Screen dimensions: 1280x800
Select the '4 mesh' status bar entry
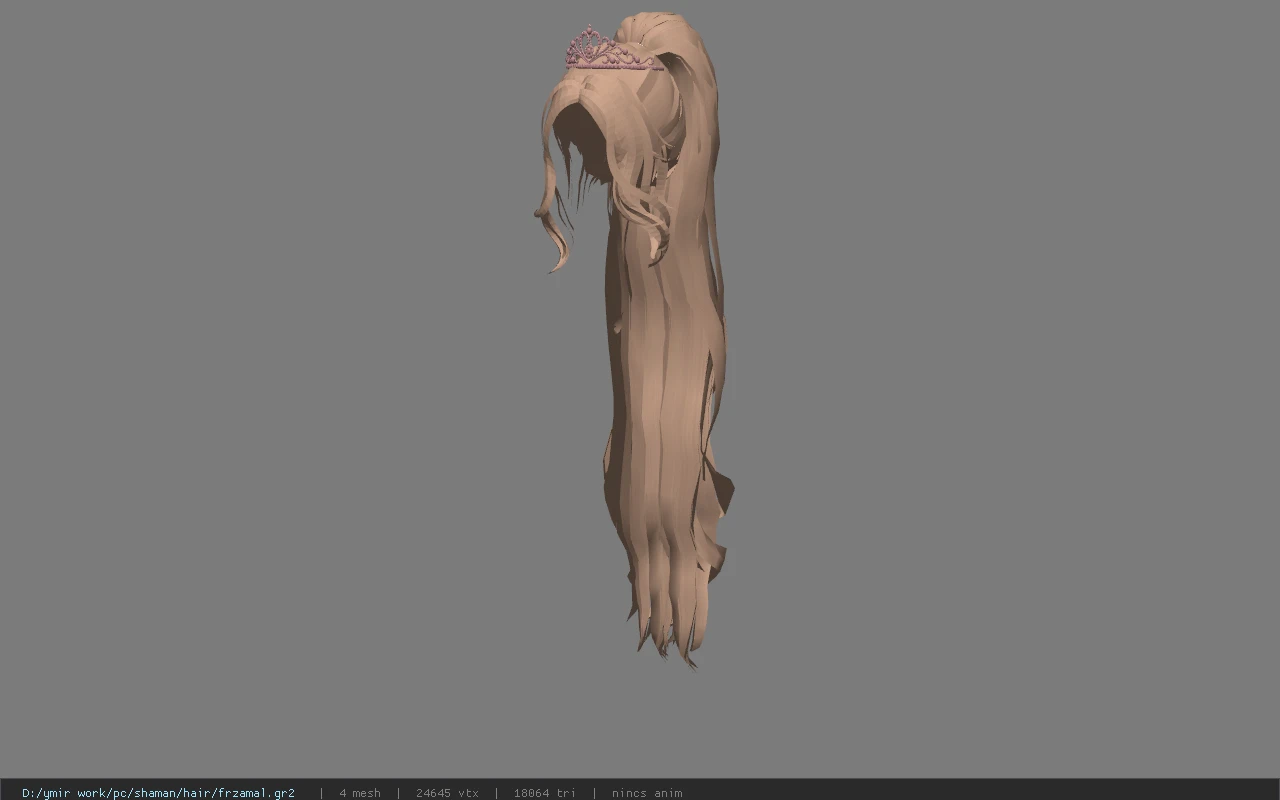360,793
